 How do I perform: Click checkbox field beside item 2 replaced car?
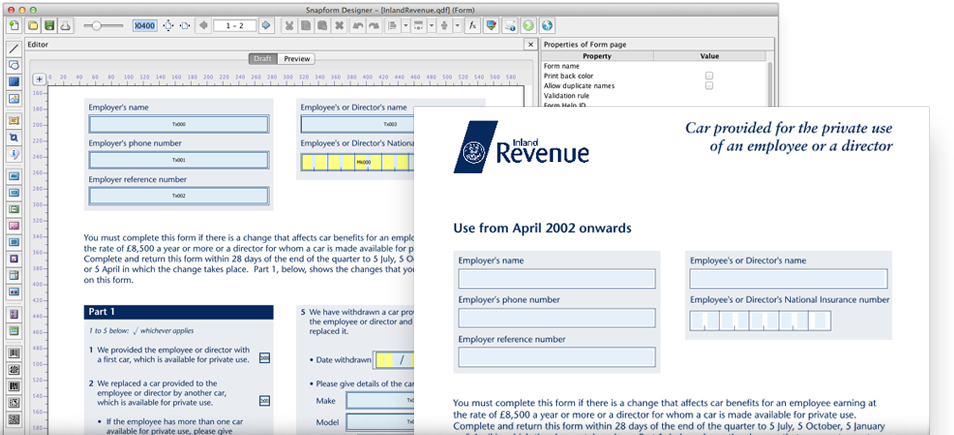[x=264, y=401]
